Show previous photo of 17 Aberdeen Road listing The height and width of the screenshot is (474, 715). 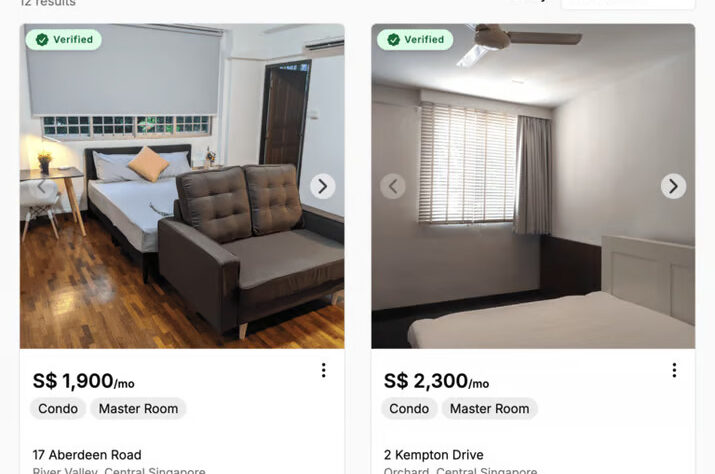pyautogui.click(x=41, y=186)
